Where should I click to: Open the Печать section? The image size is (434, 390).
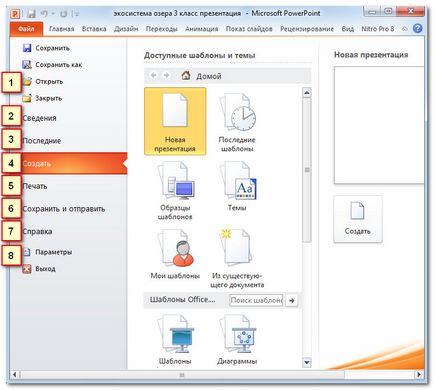point(35,186)
